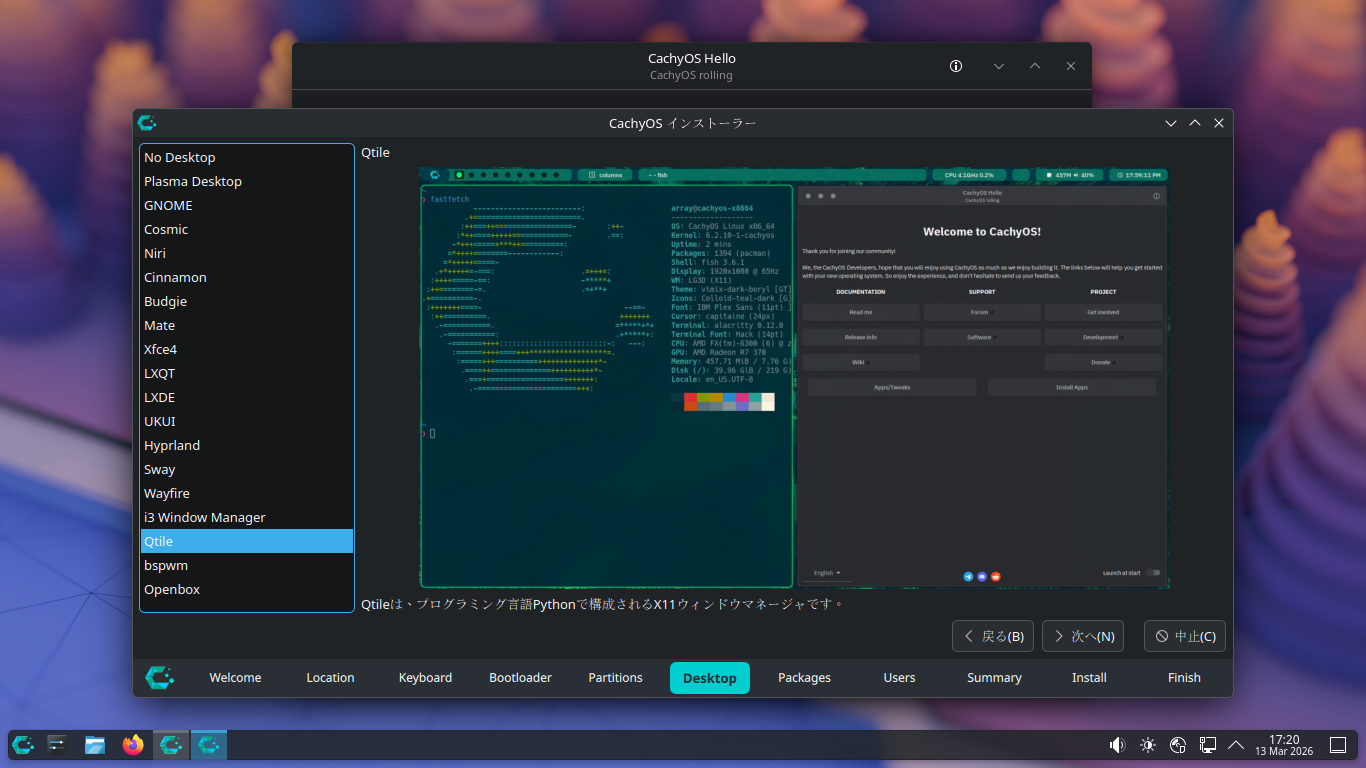Click the blue-highlighted active CachyOS taskbar entry
Image resolution: width=1366 pixels, height=768 pixels.
pos(209,744)
